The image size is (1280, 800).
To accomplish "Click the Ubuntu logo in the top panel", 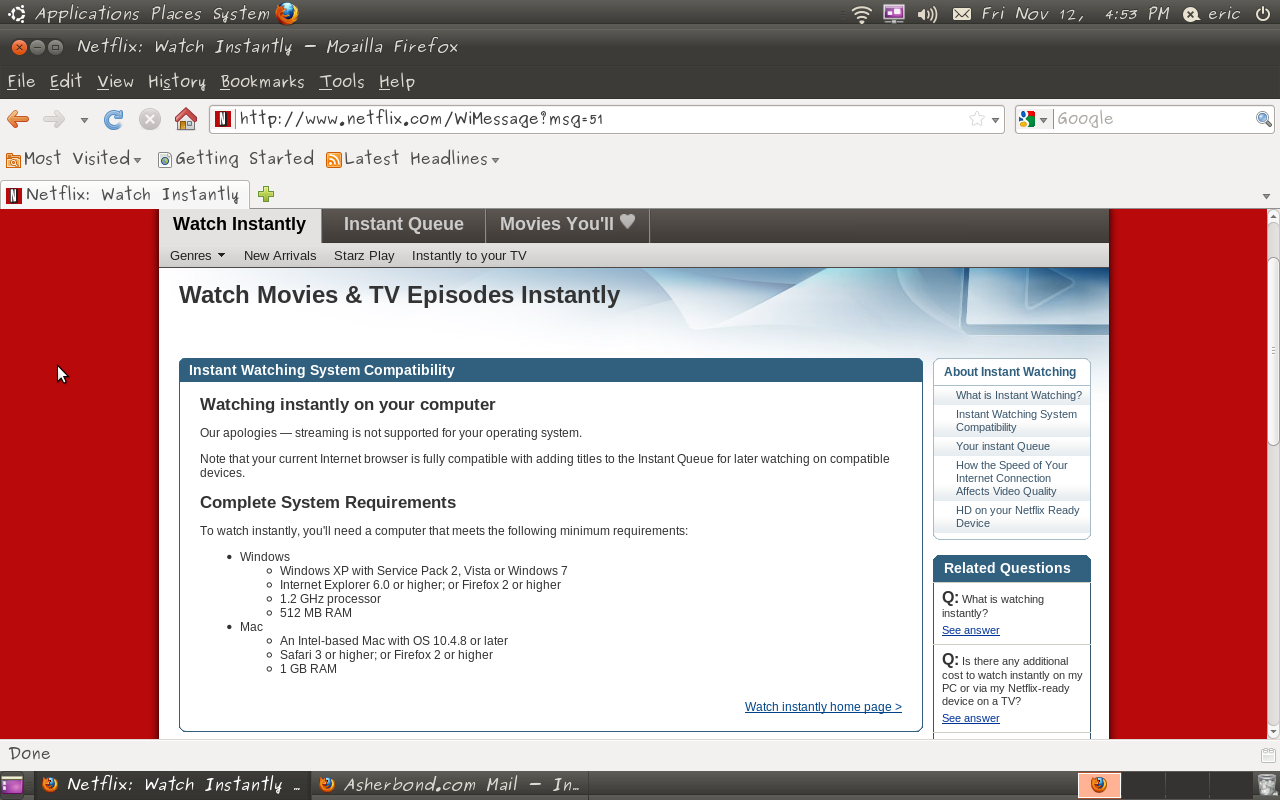I will pyautogui.click(x=16, y=13).
